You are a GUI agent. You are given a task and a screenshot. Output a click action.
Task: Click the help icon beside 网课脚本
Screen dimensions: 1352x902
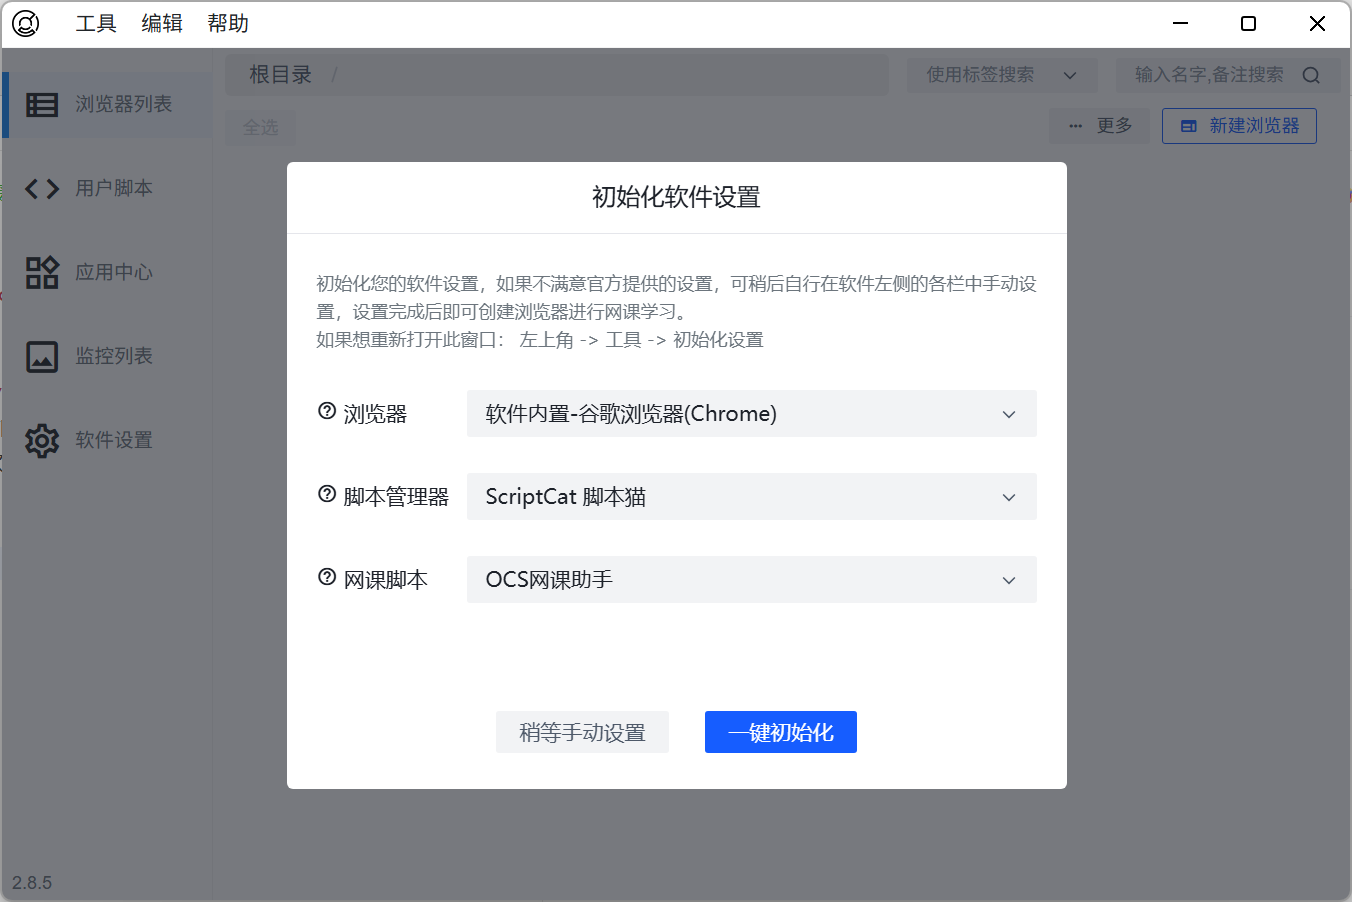[327, 577]
